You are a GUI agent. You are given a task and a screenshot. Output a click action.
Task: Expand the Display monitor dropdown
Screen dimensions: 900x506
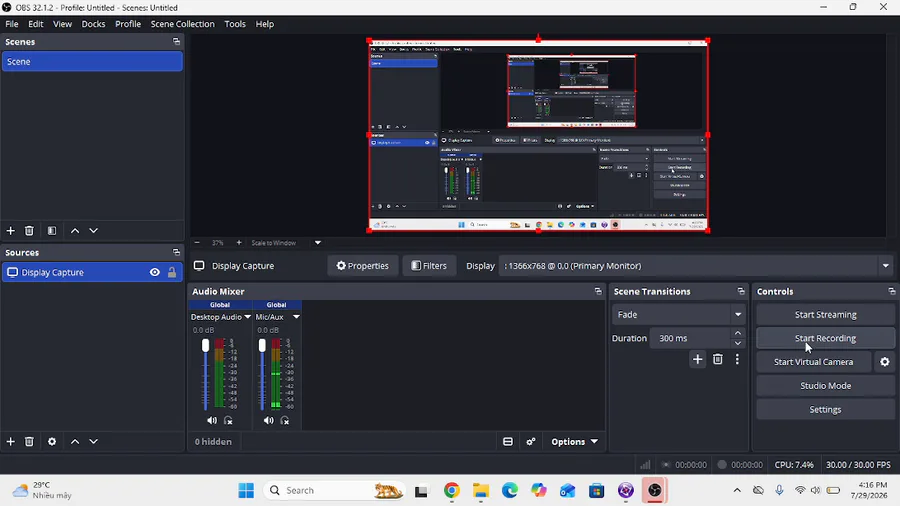pos(886,266)
